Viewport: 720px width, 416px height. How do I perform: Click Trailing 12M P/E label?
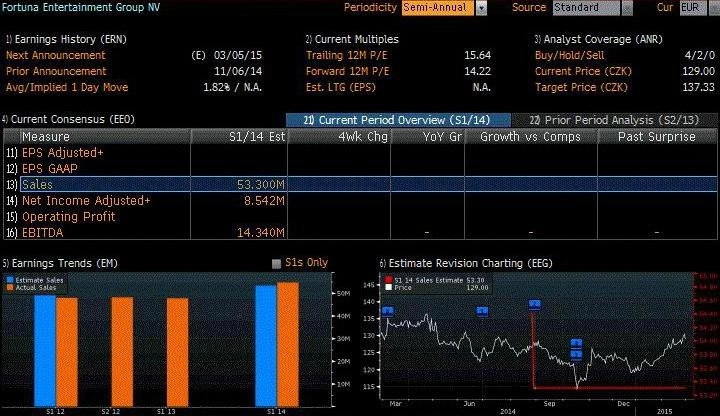click(347, 55)
